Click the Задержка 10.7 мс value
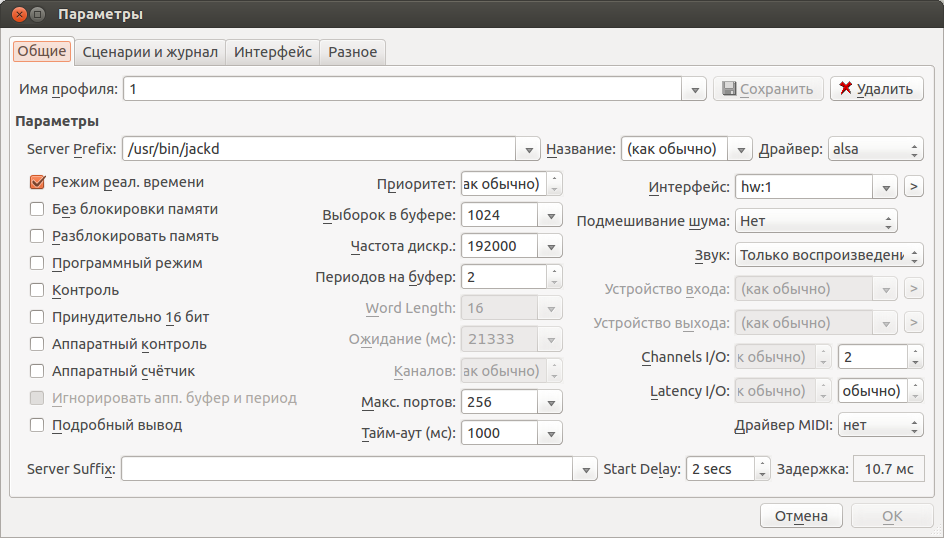 [889, 469]
